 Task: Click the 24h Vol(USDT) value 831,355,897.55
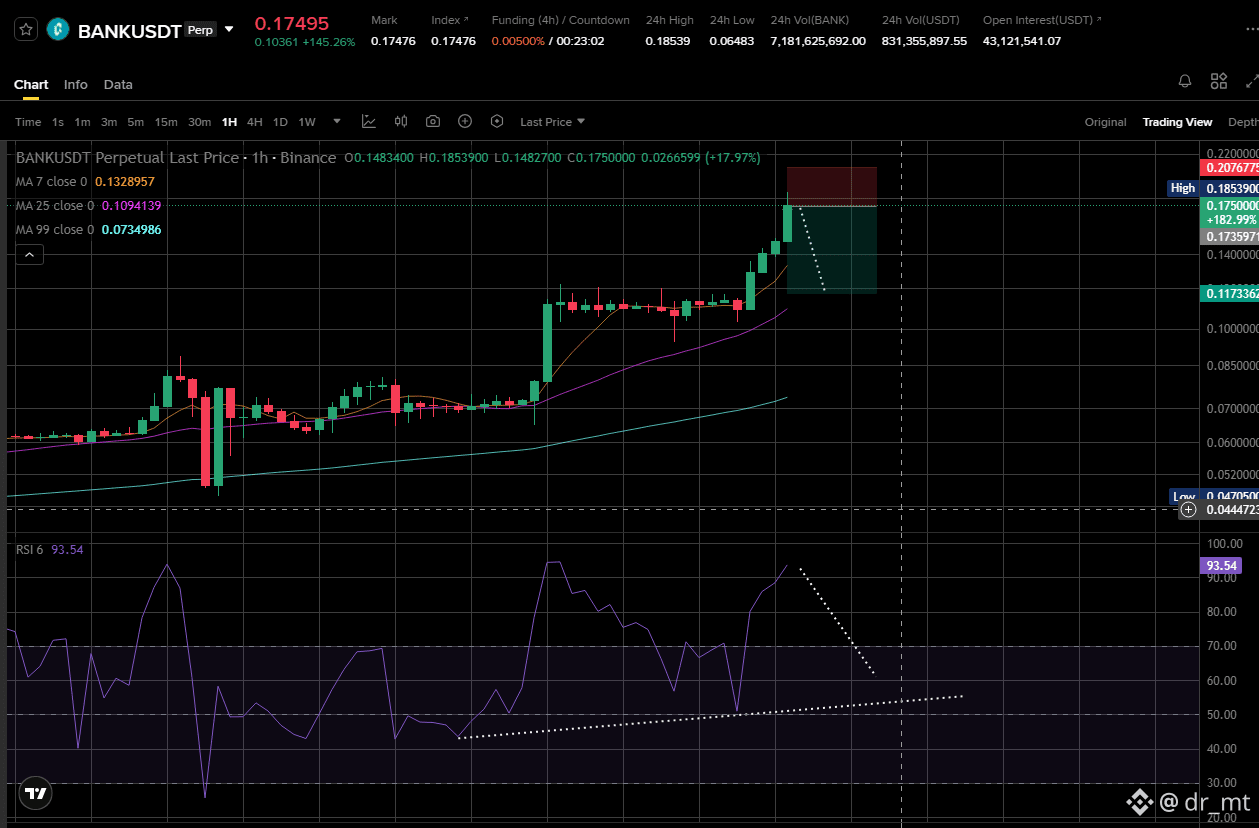click(x=924, y=41)
